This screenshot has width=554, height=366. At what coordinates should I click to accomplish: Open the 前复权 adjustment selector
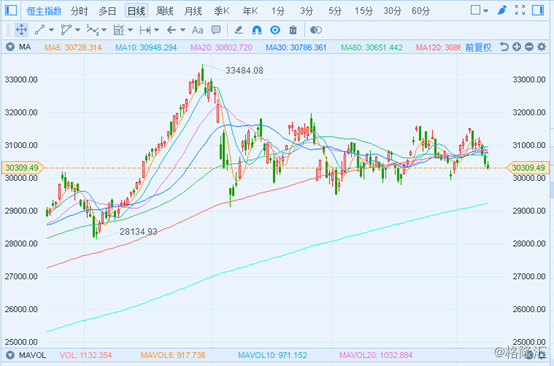point(478,47)
